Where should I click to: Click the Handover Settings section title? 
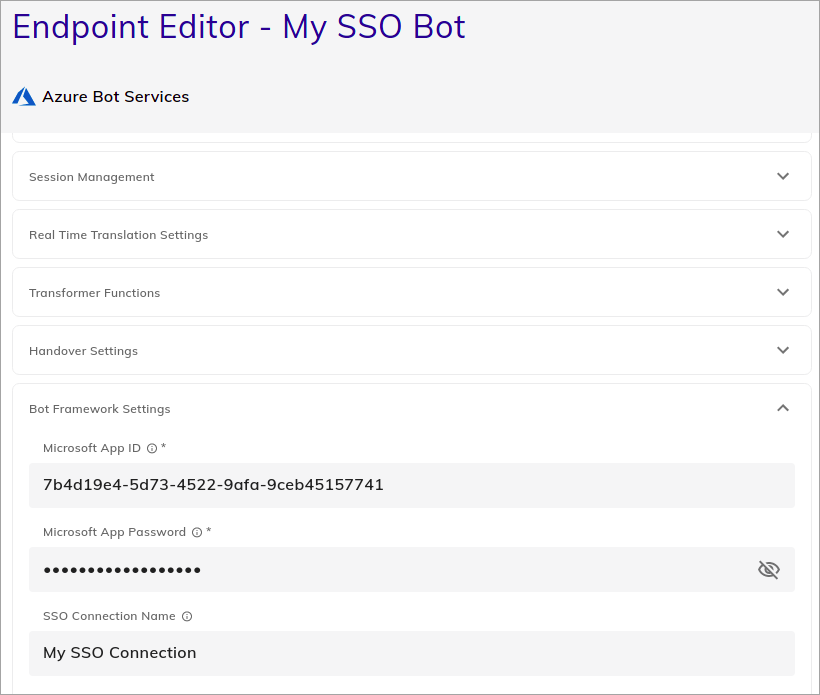(x=83, y=351)
